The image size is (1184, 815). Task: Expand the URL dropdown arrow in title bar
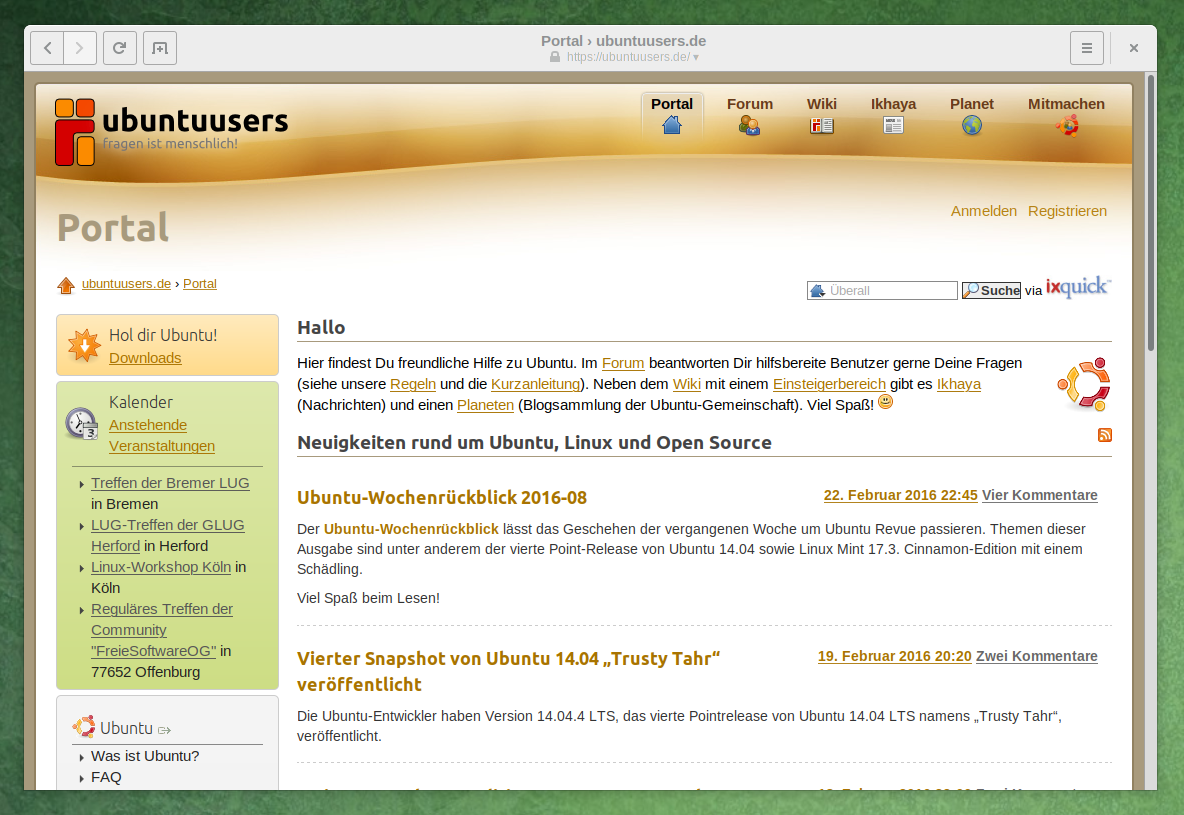pos(695,57)
